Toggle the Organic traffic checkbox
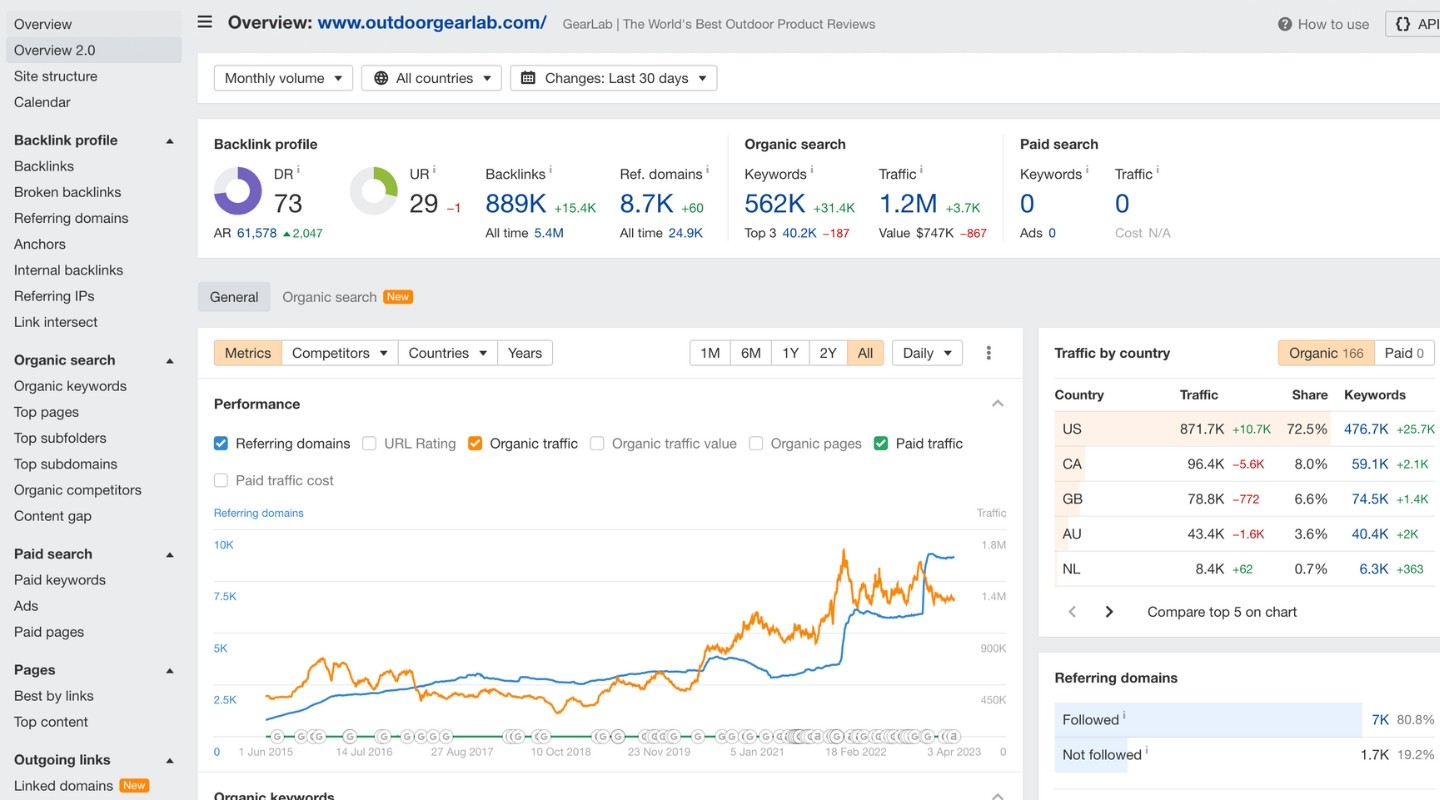The height and width of the screenshot is (800, 1440). [475, 443]
